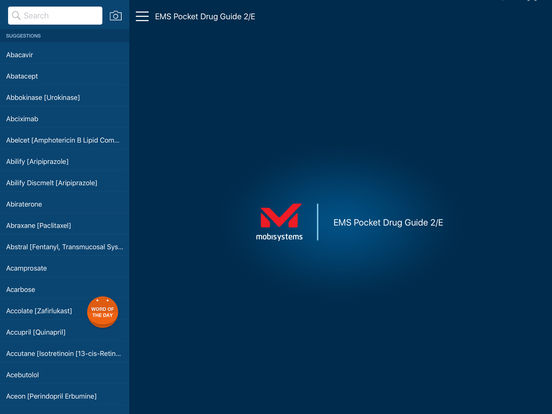Open the hamburger menu icon
Screen dimensions: 552x414
click(x=142, y=16)
